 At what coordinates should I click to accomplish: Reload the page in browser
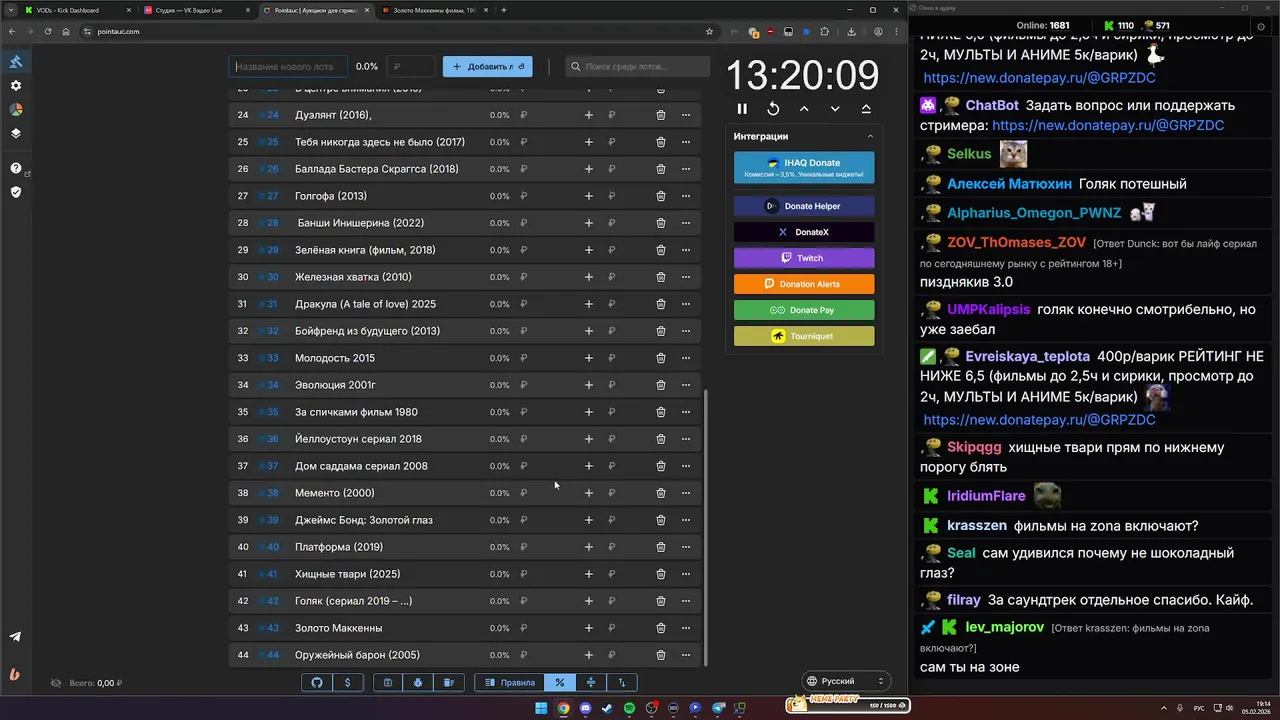tap(47, 31)
